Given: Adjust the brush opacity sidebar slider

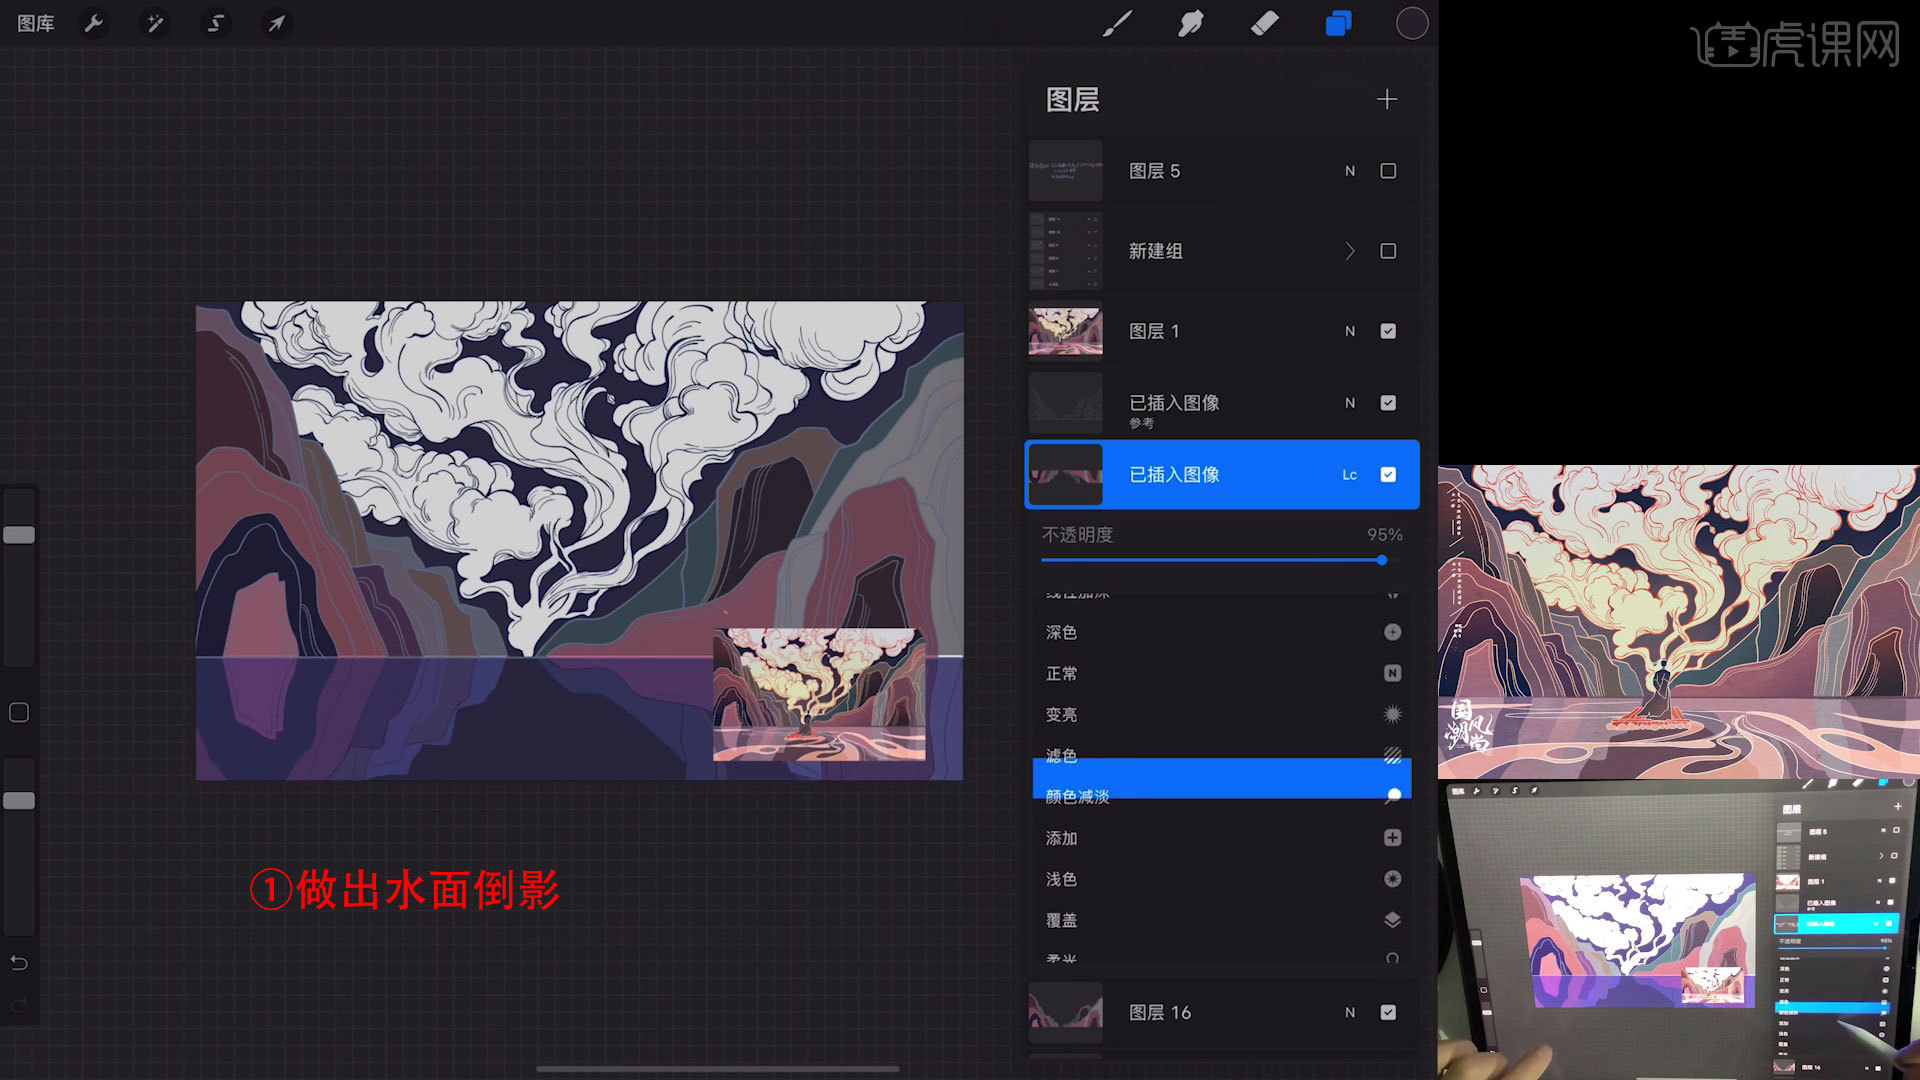Looking at the screenshot, I should coord(19,801).
